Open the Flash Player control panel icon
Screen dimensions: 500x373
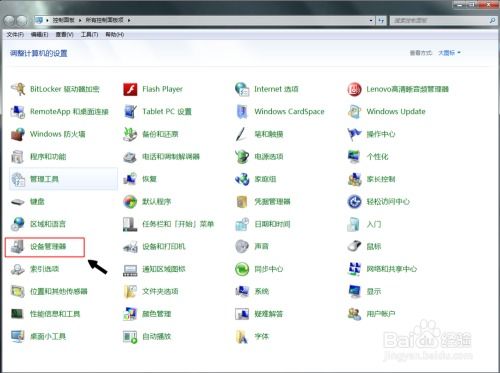[130, 89]
